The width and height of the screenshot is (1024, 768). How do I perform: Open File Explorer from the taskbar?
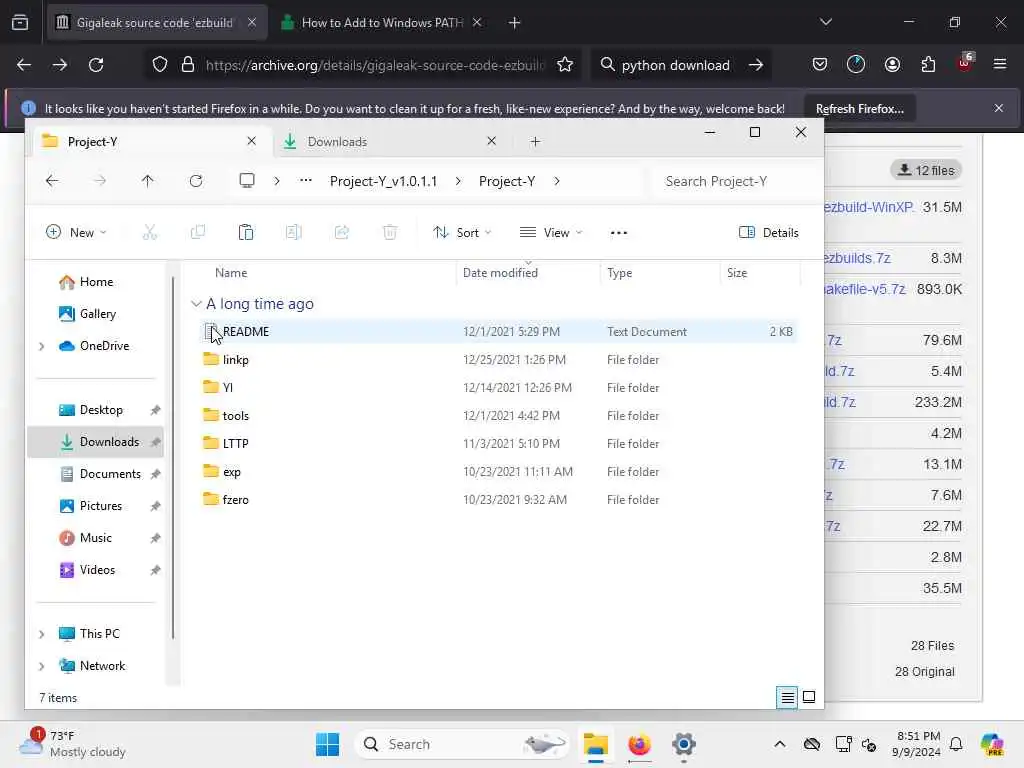pyautogui.click(x=596, y=744)
